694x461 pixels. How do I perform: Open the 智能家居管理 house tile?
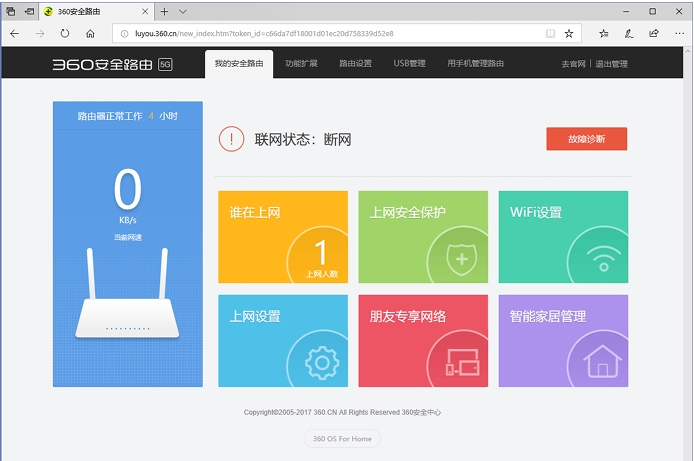point(563,341)
